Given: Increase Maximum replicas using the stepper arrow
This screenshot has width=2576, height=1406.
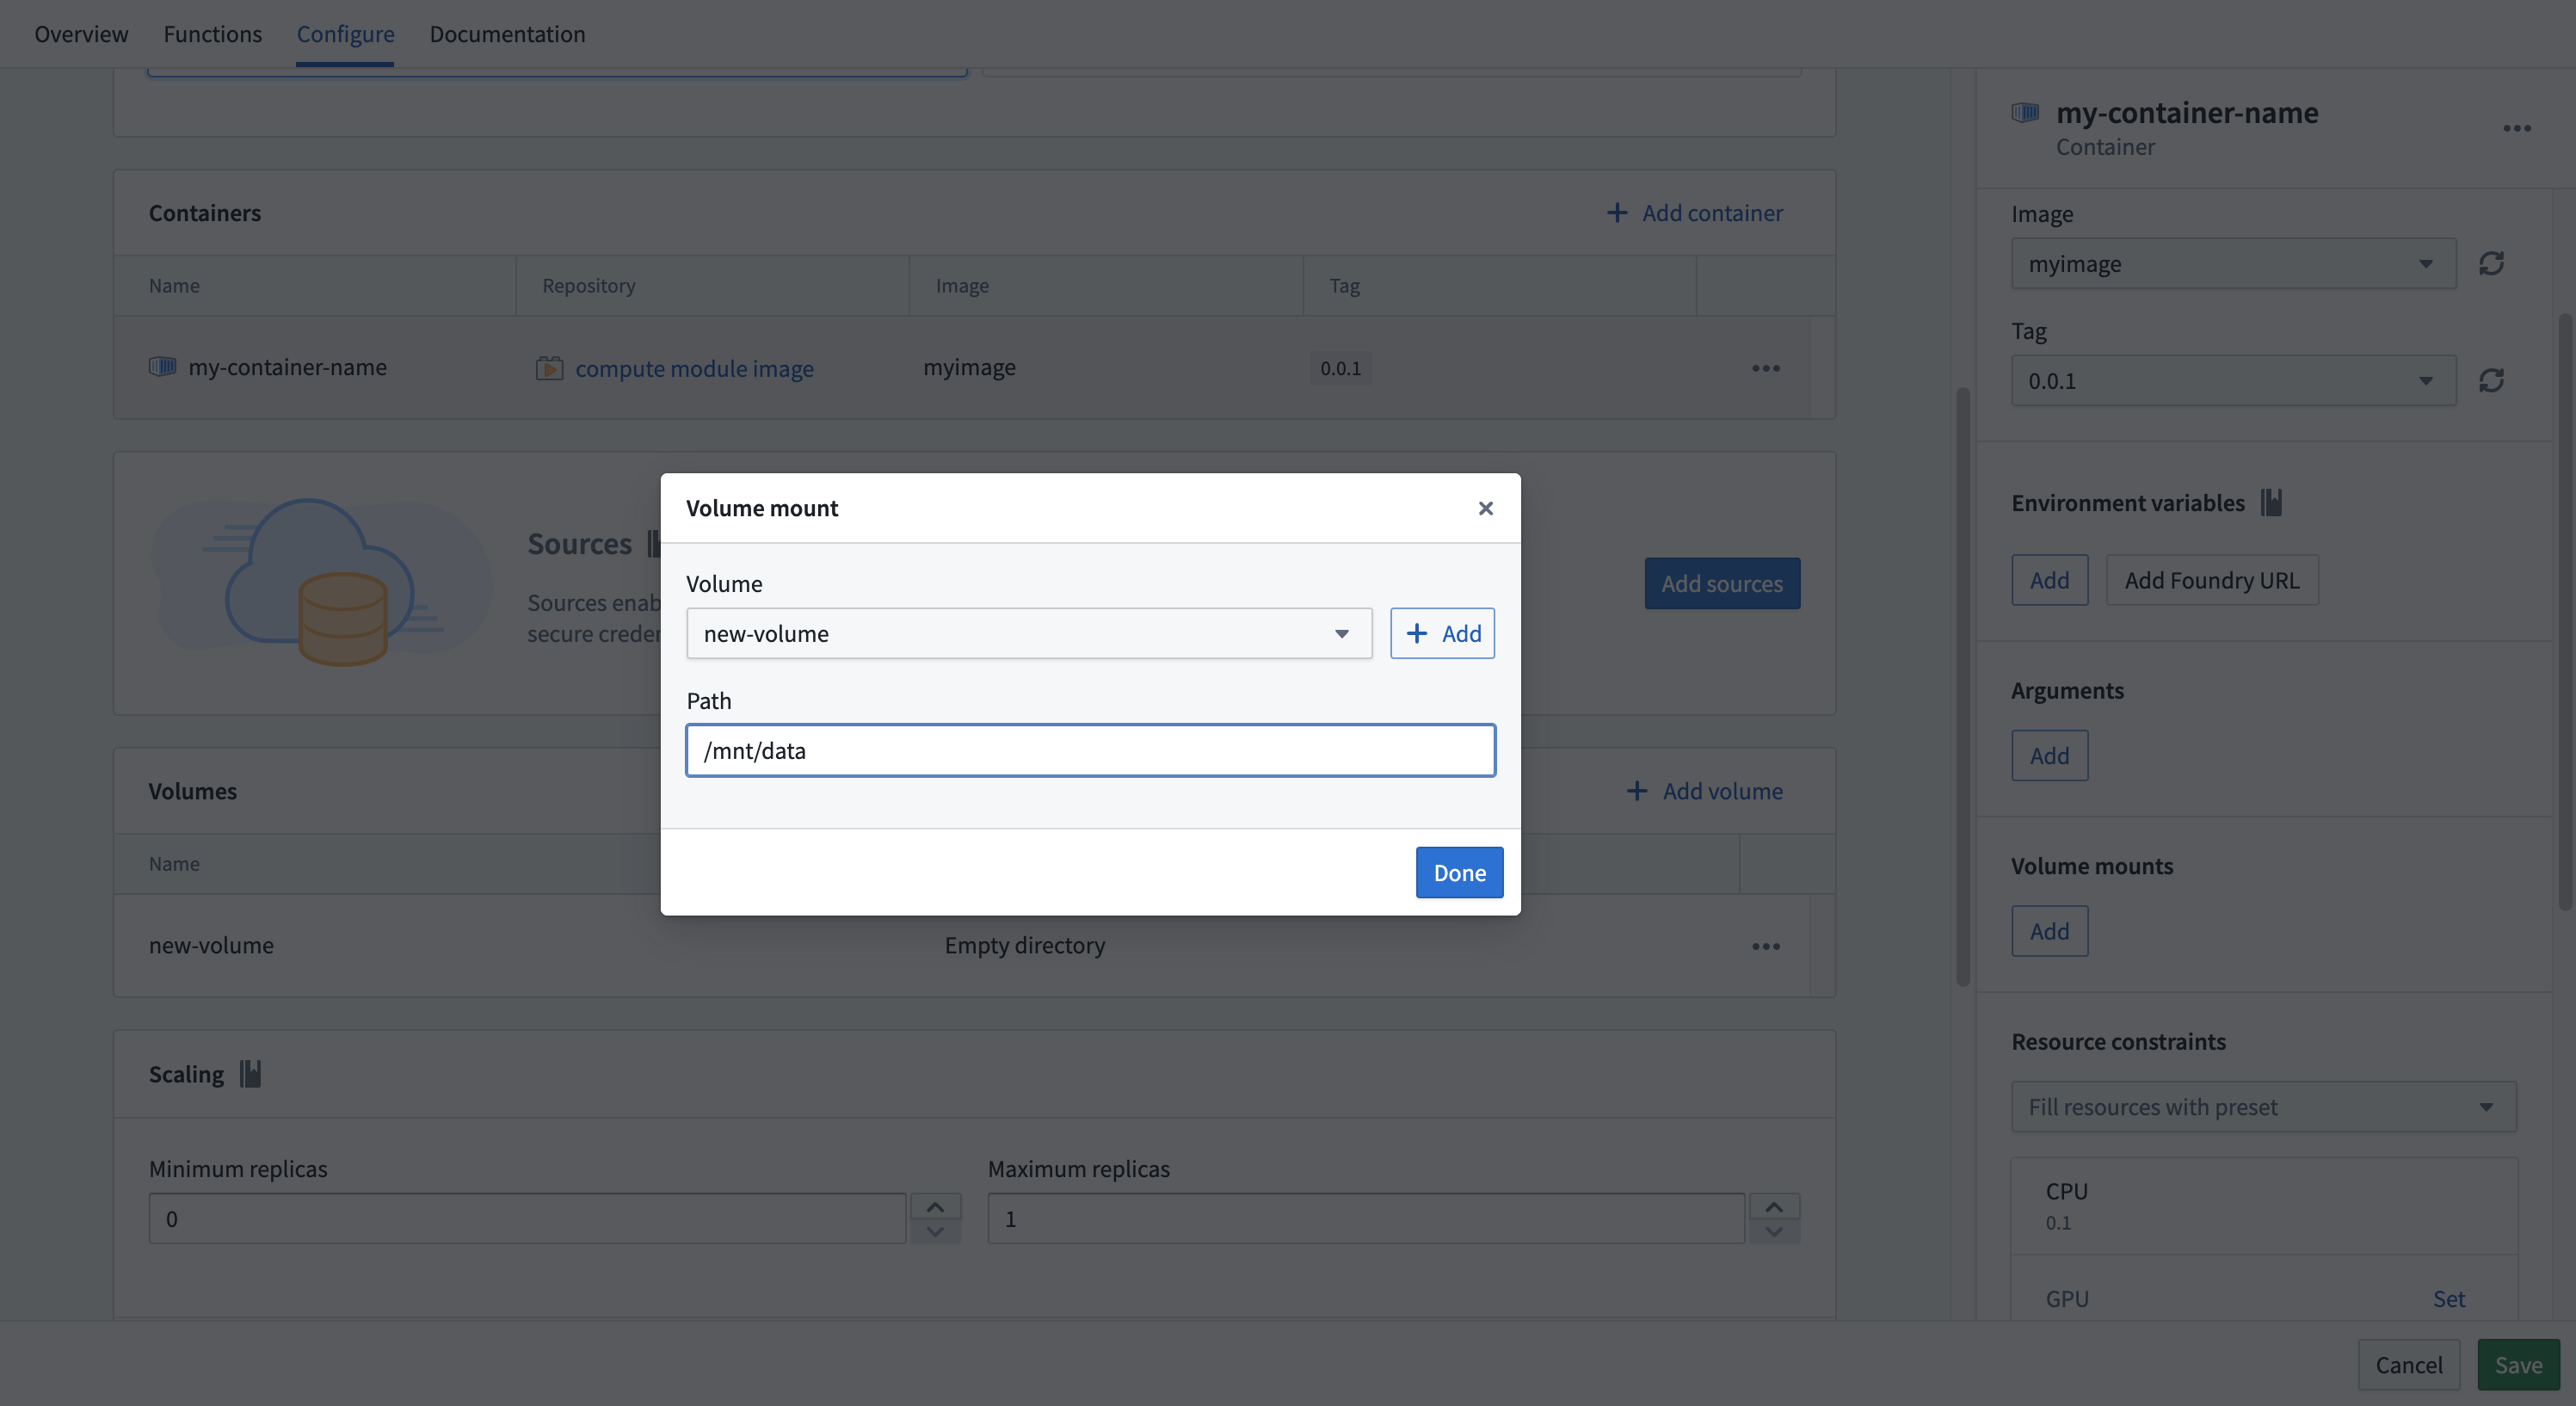Looking at the screenshot, I should (1775, 1207).
